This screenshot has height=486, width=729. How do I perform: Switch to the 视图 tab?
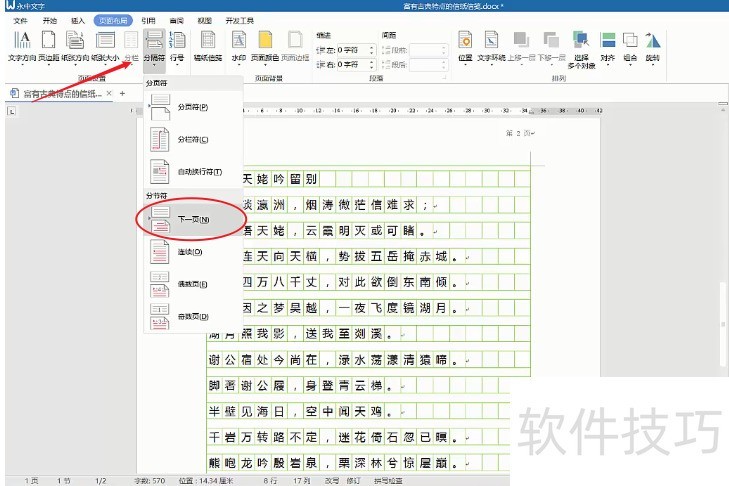coord(205,20)
